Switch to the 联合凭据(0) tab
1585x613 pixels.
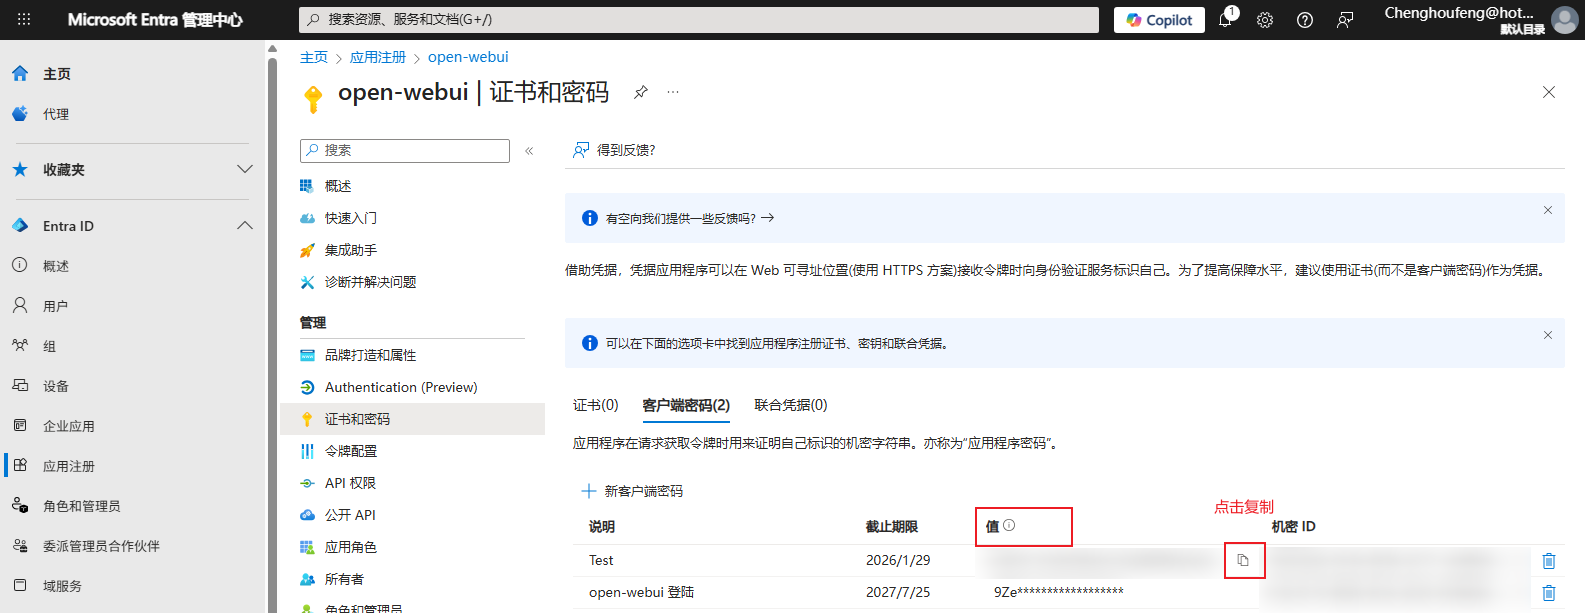click(x=790, y=405)
